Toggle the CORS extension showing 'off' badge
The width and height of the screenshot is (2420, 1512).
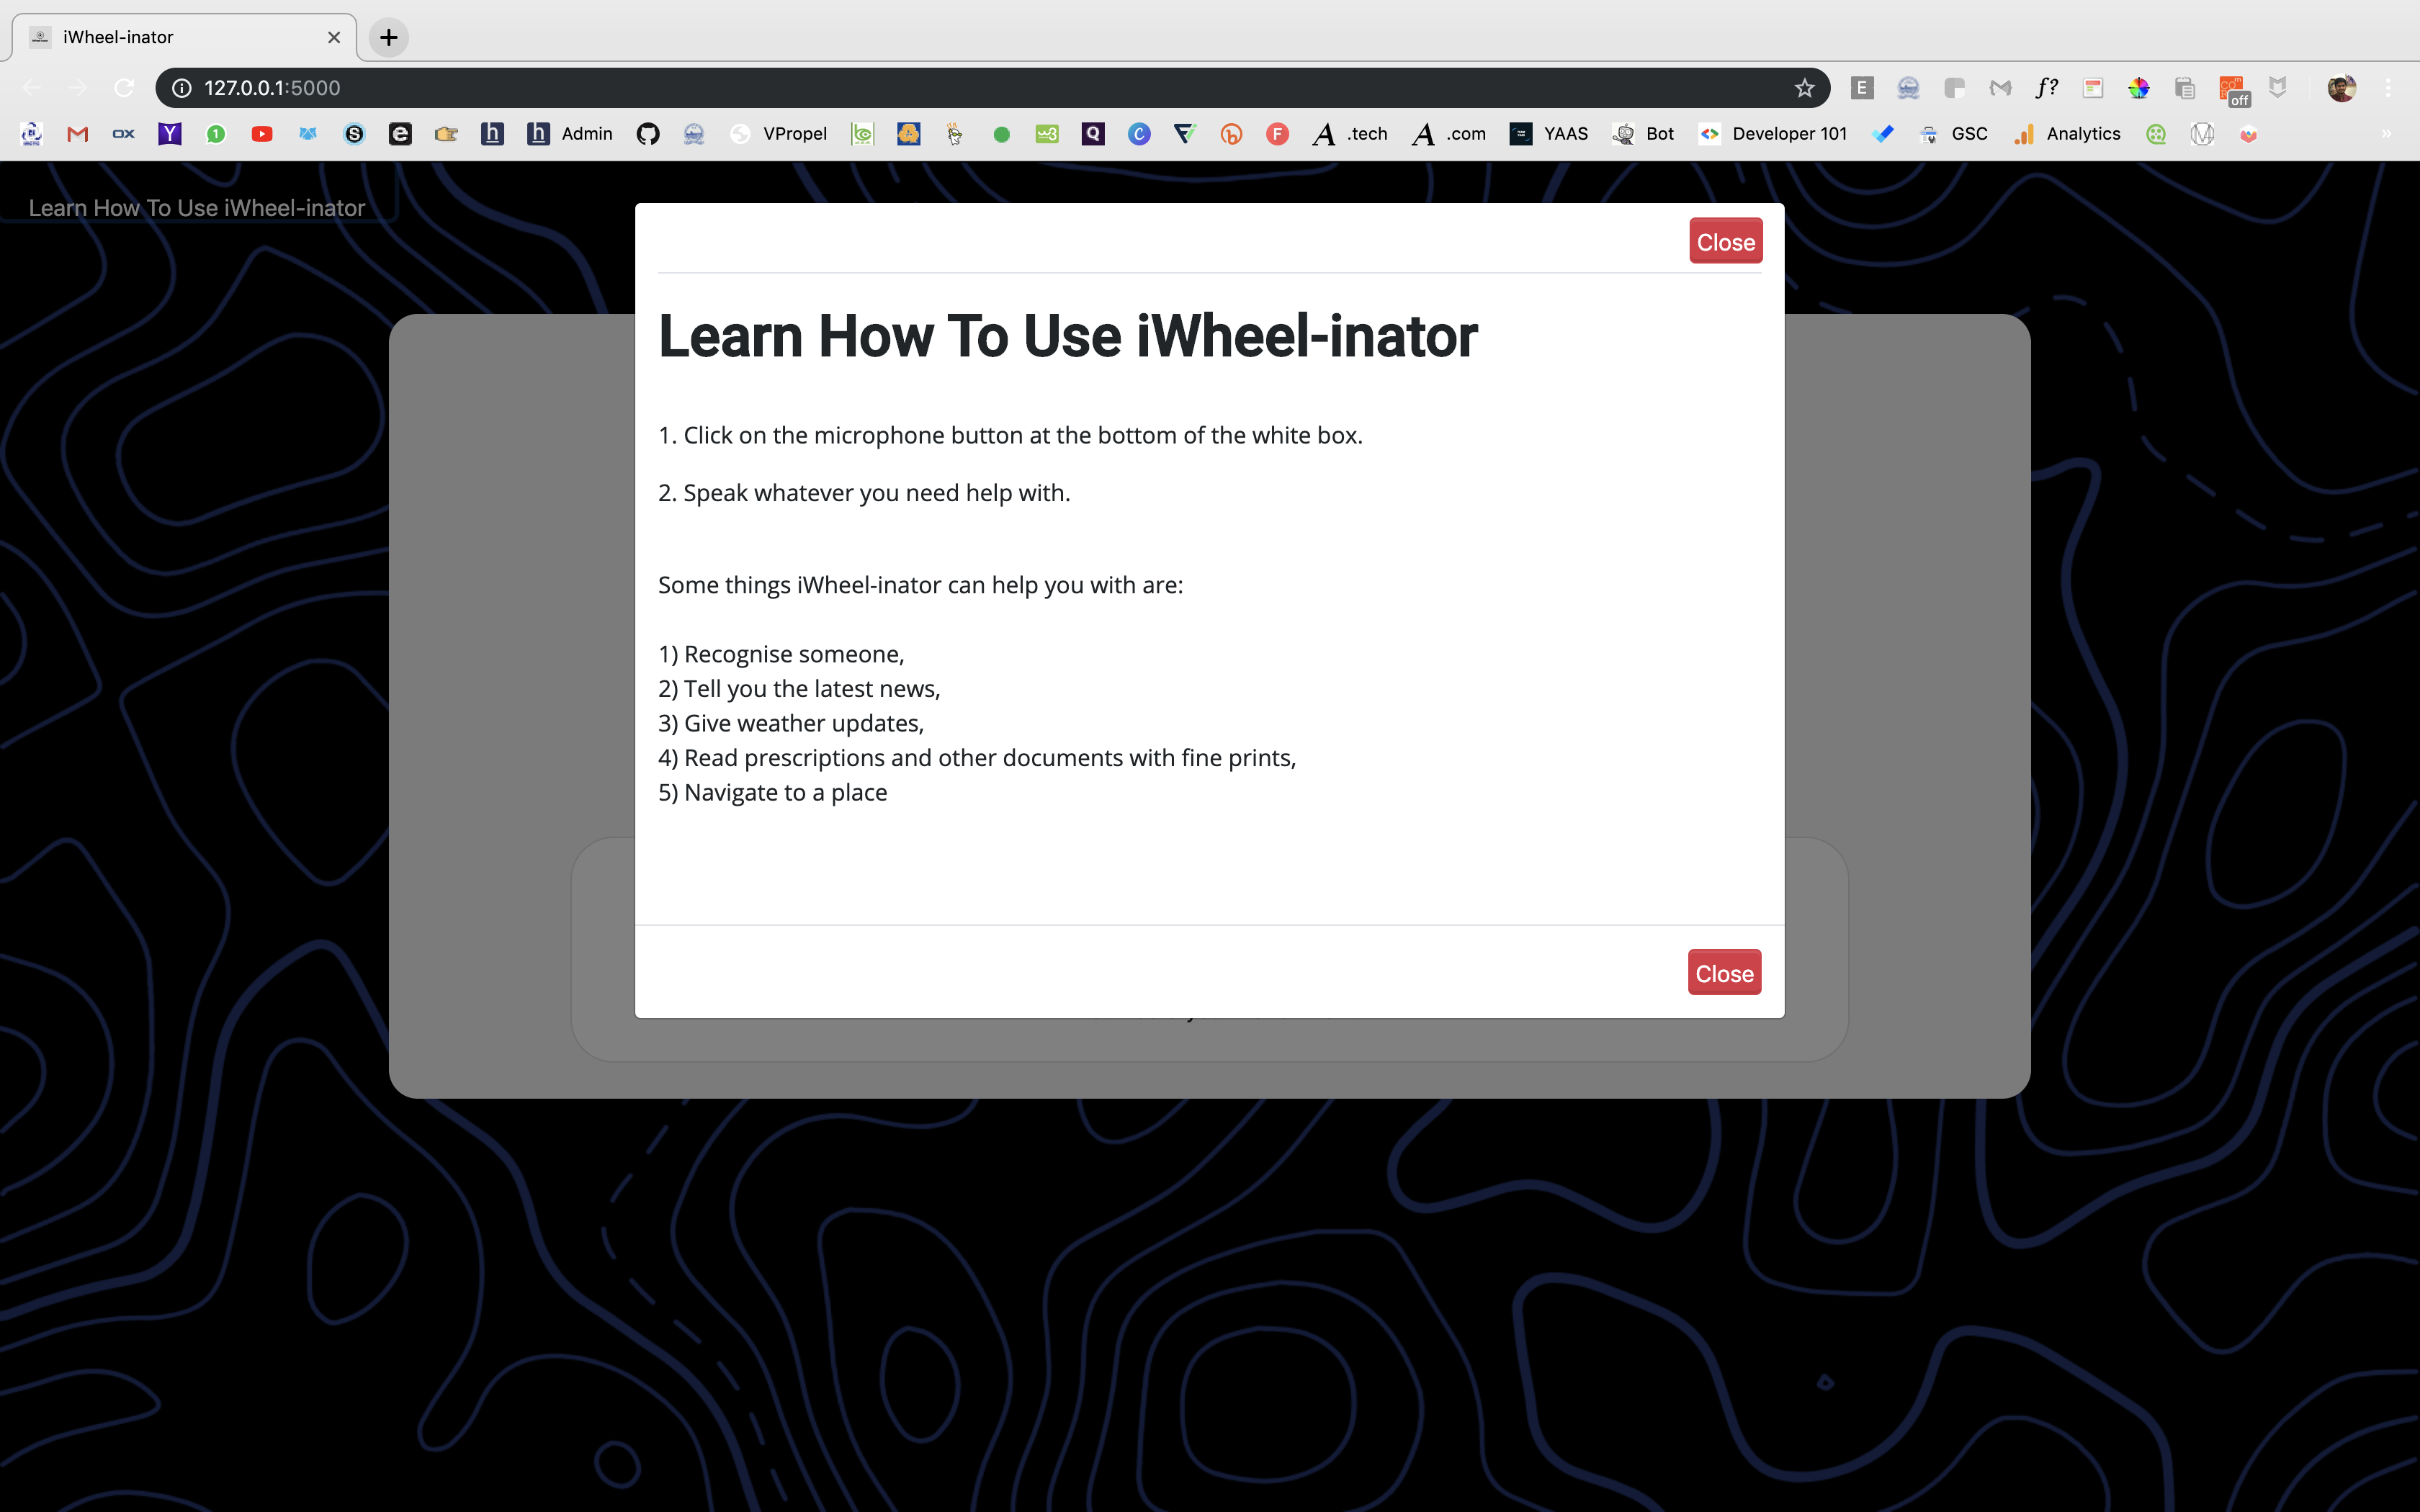coord(2232,90)
